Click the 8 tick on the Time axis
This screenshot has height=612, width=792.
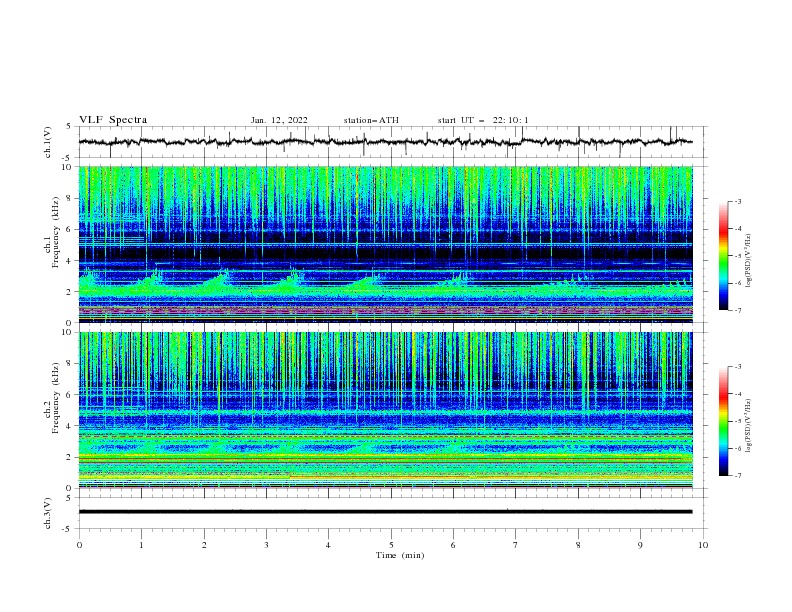(x=578, y=545)
